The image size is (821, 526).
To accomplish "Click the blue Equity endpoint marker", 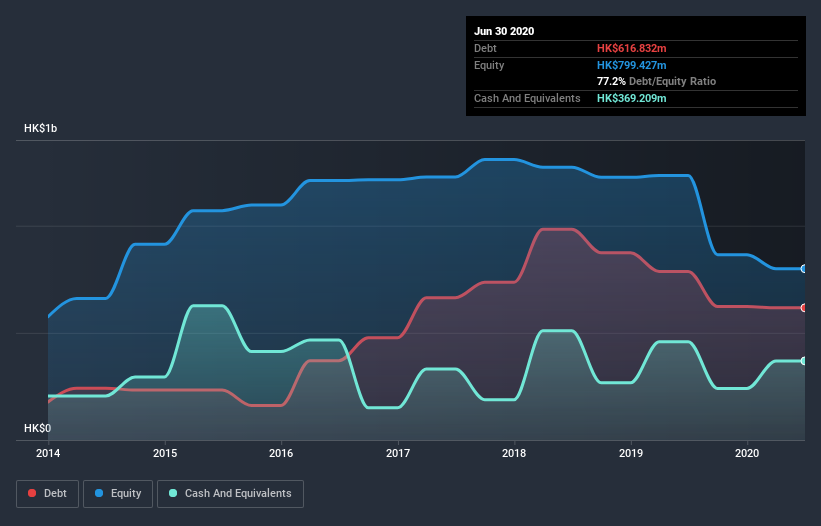I will coord(804,268).
